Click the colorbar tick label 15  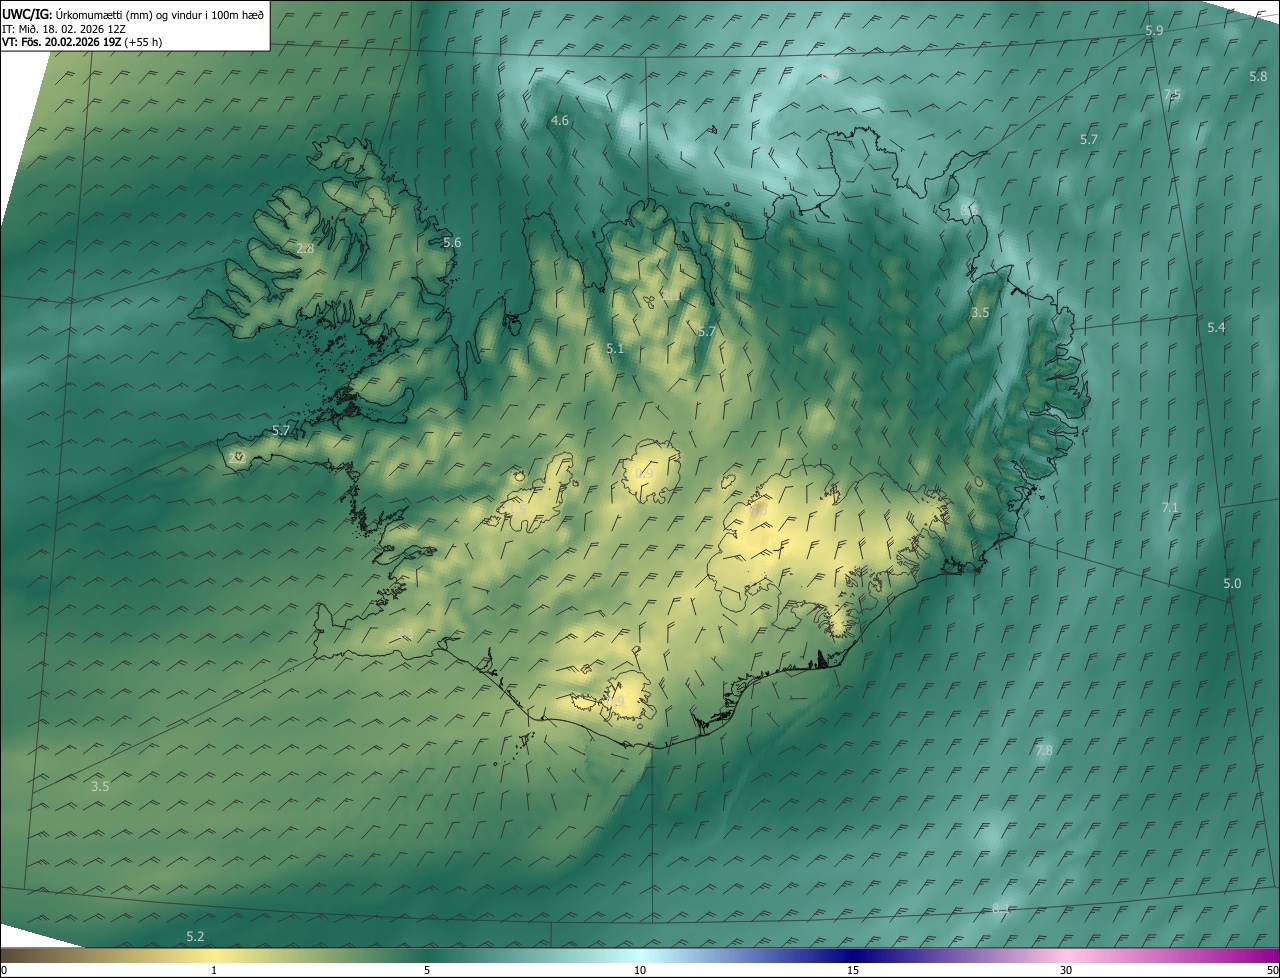coord(853,970)
